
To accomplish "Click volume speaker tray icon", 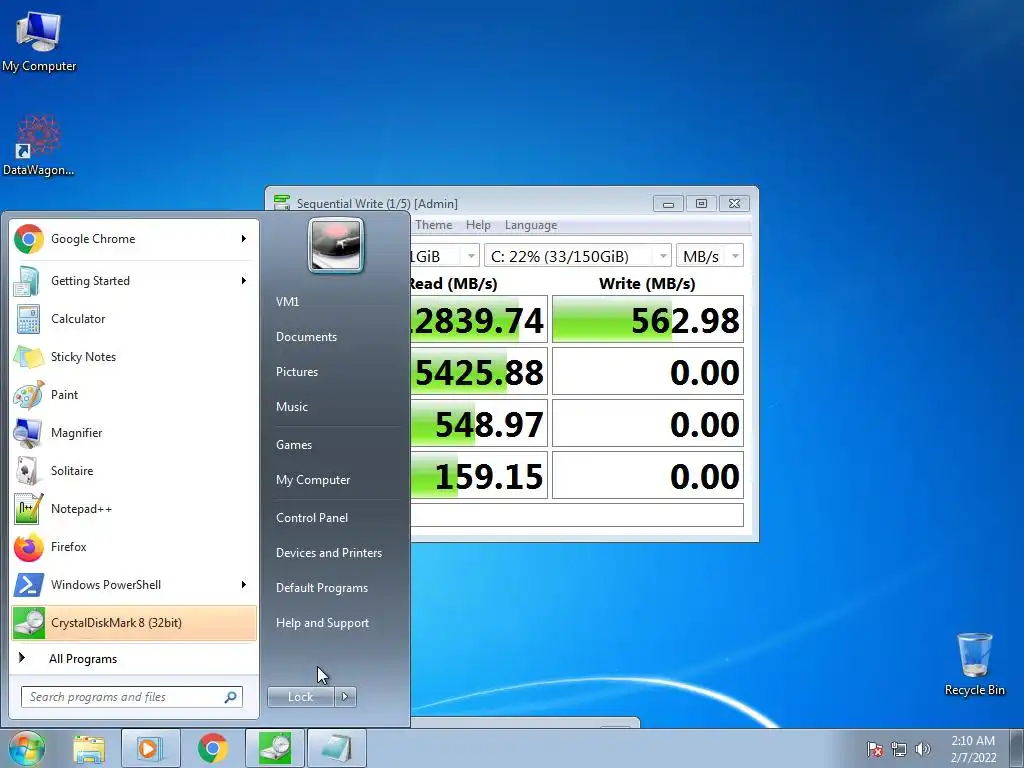I will [x=922, y=749].
